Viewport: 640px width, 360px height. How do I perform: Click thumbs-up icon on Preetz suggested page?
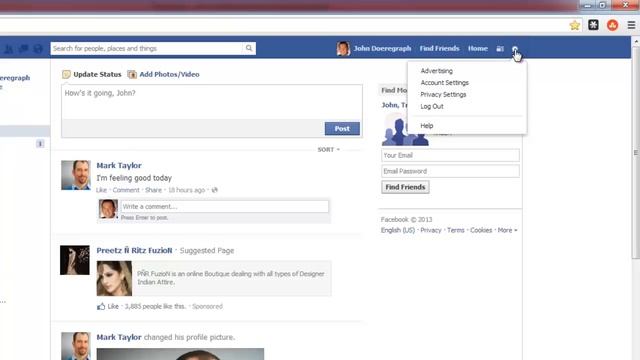[101, 306]
